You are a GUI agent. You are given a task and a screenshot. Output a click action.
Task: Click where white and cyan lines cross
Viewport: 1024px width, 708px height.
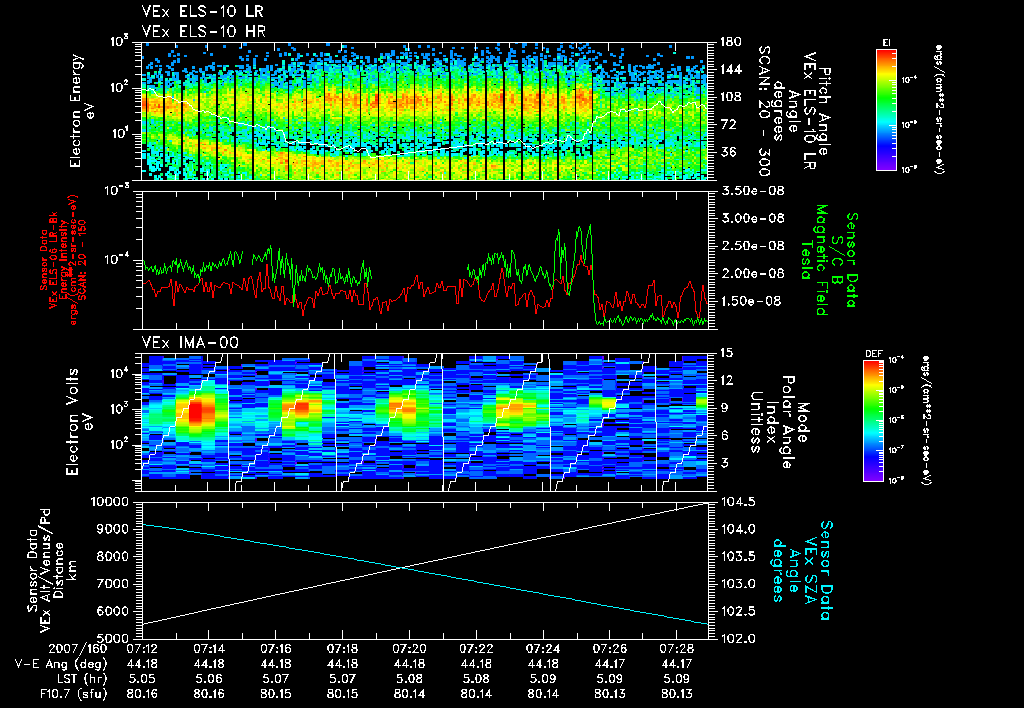point(403,568)
